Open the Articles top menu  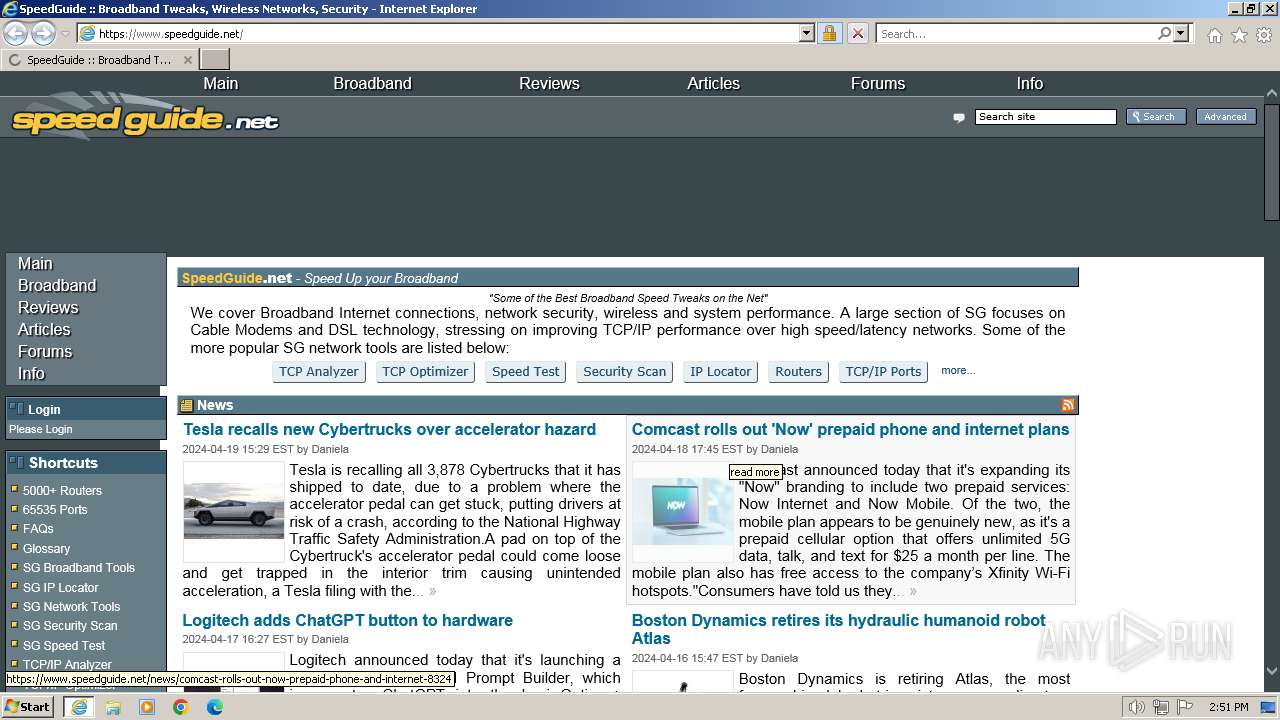coord(713,83)
